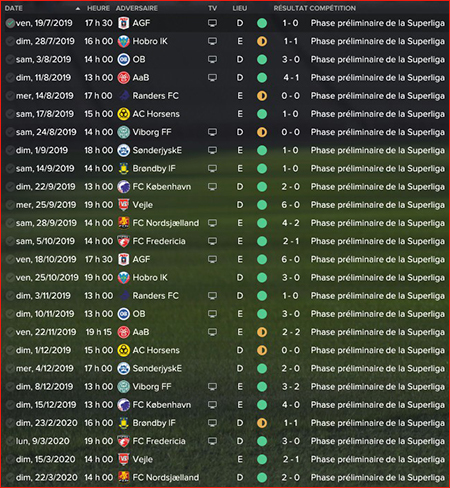This screenshot has width=450, height=488.
Task: Open the 6 - 0 result against AGF on 18/10/2019
Action: click(290, 259)
